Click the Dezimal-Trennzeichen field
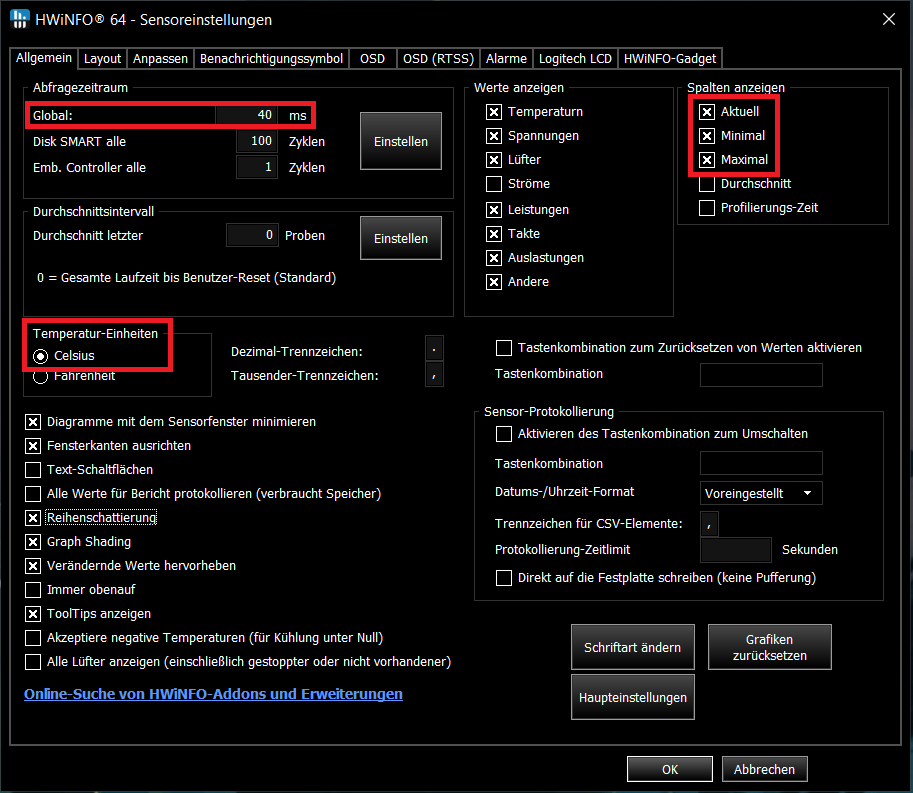The image size is (913, 793). click(434, 349)
